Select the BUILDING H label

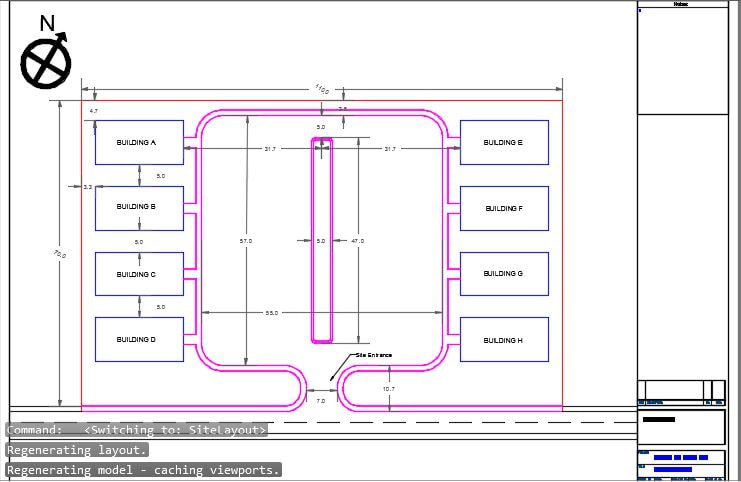point(503,340)
